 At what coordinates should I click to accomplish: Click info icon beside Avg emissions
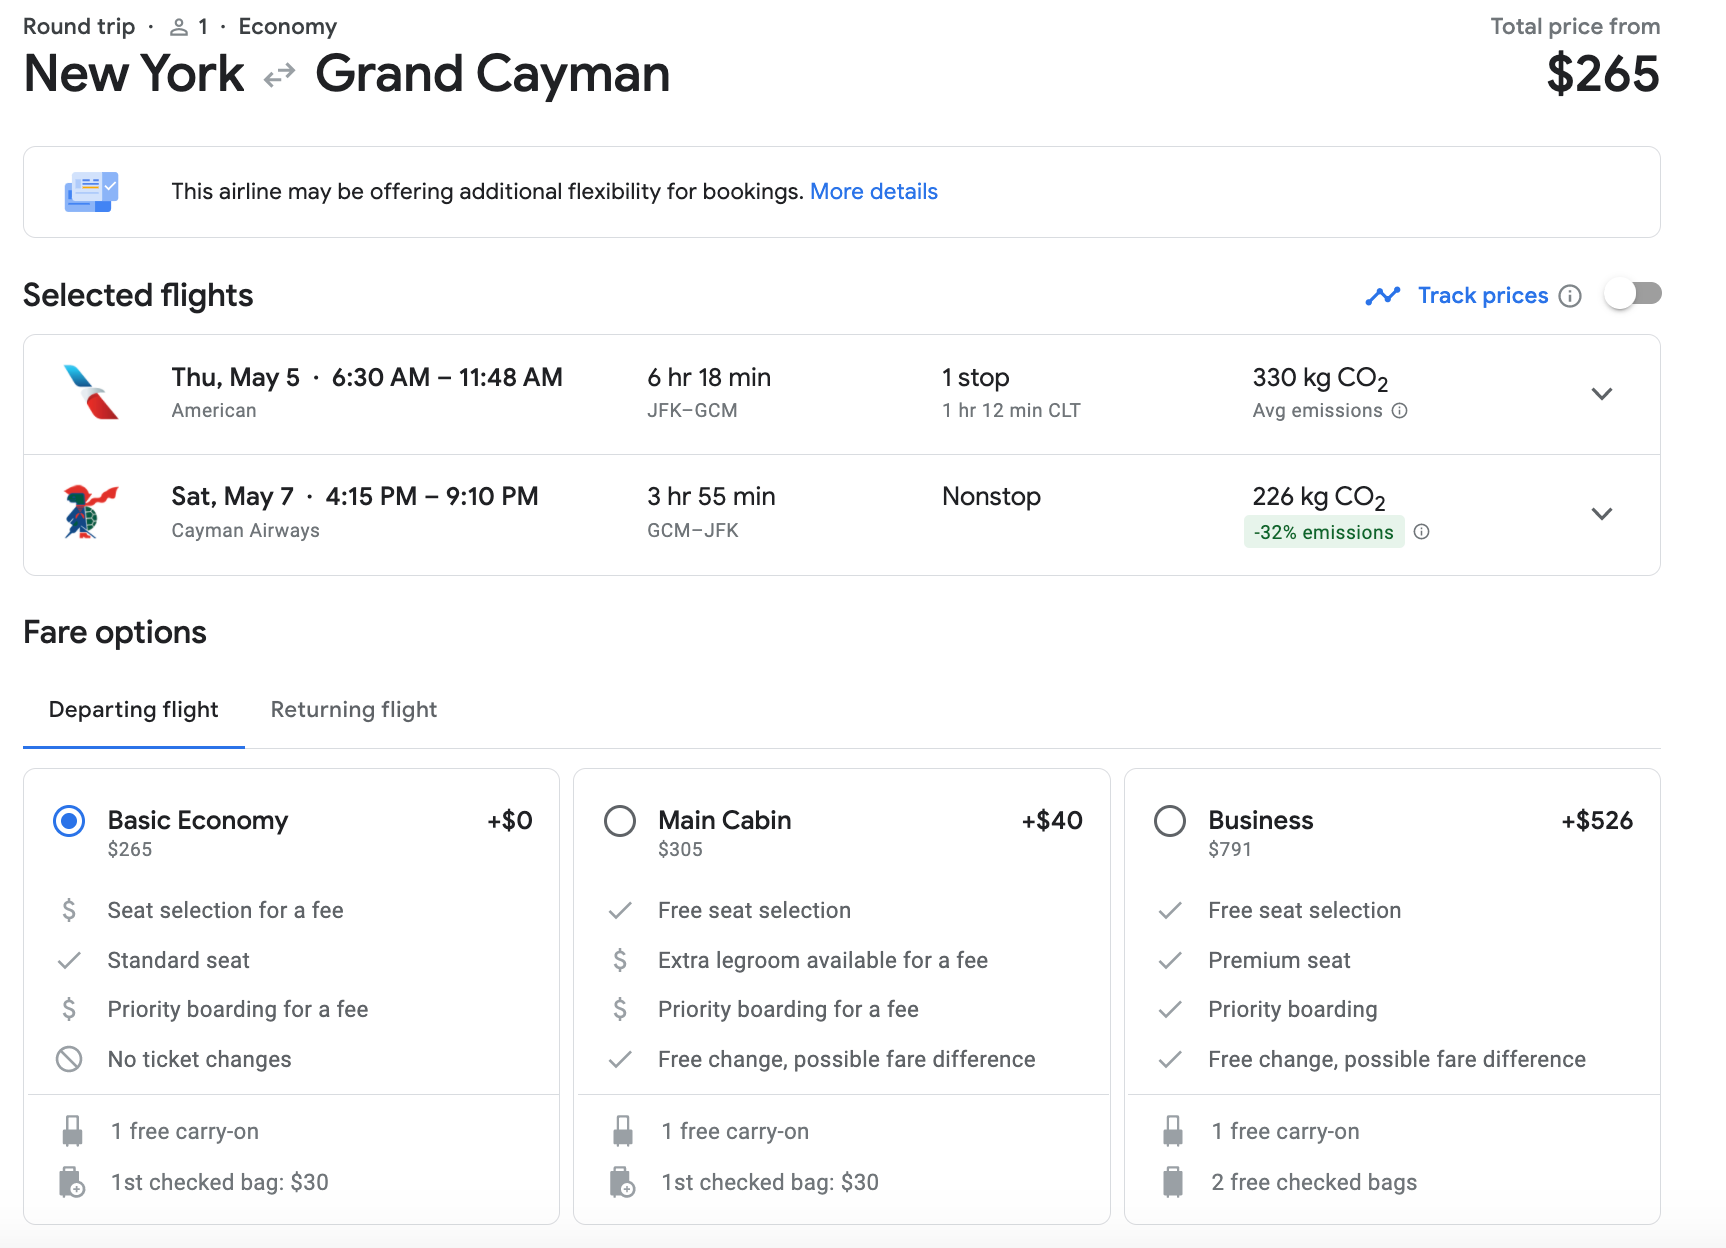1400,411
